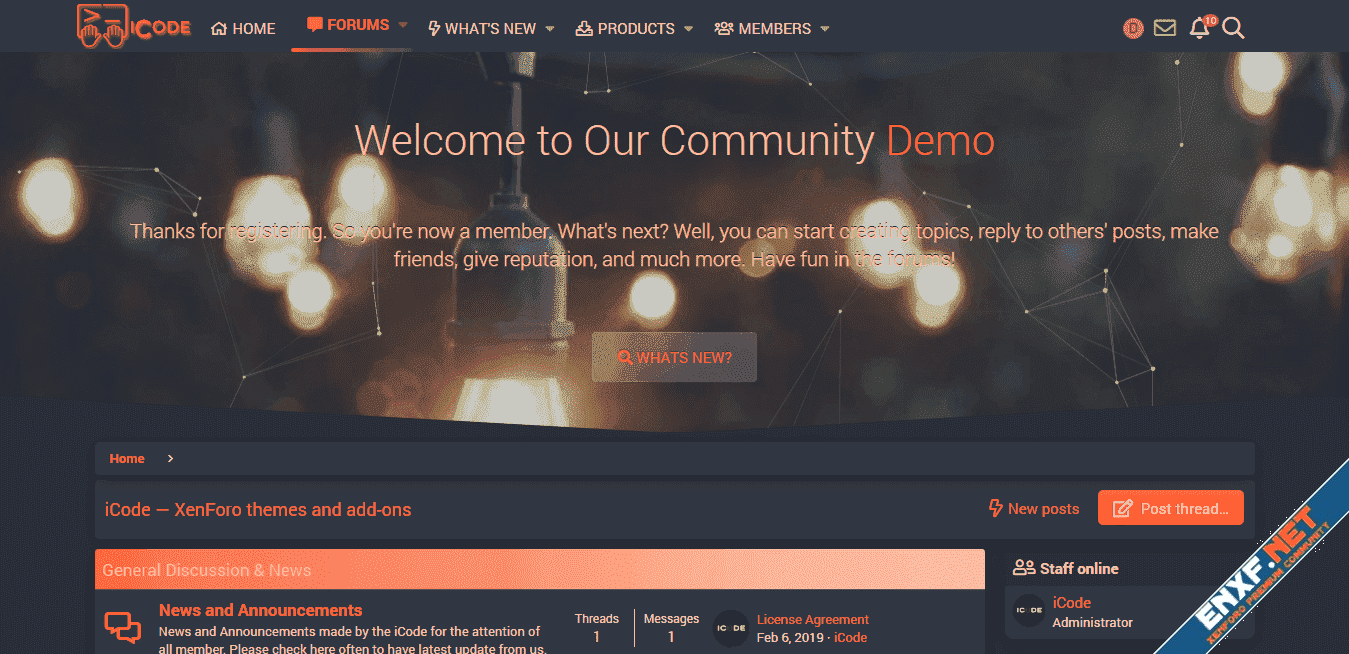Screen dimensions: 1349x654
Task: Click the New posts link
Action: 1034,509
